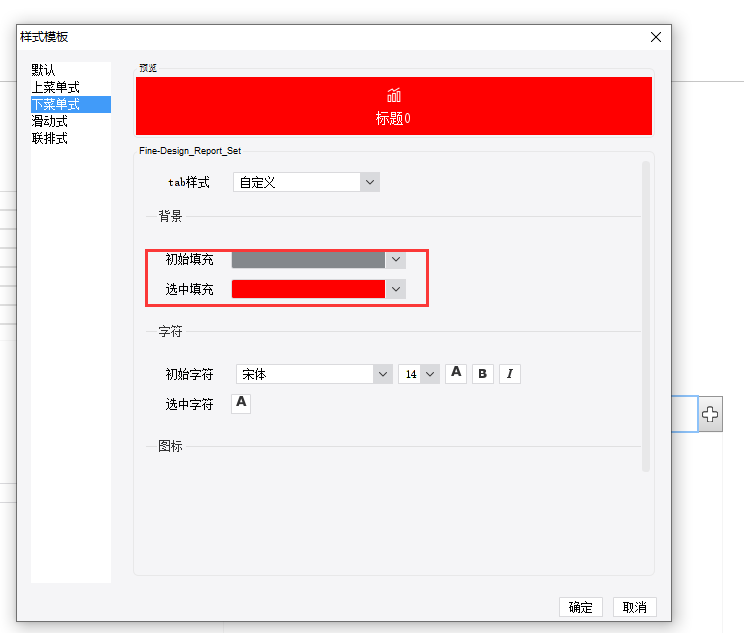Toggle italic for 初始字符
744x633 pixels.
click(510, 373)
